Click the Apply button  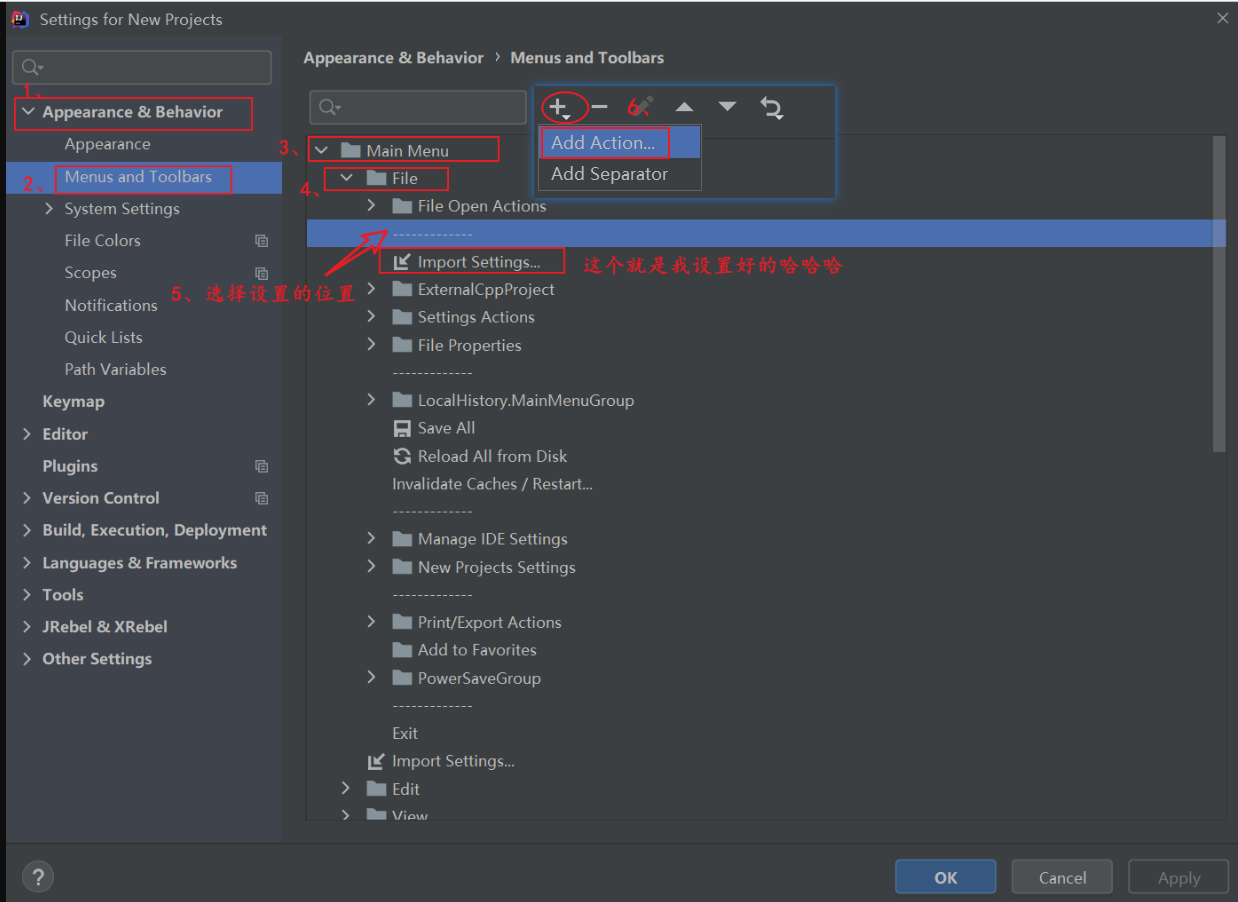[1179, 877]
